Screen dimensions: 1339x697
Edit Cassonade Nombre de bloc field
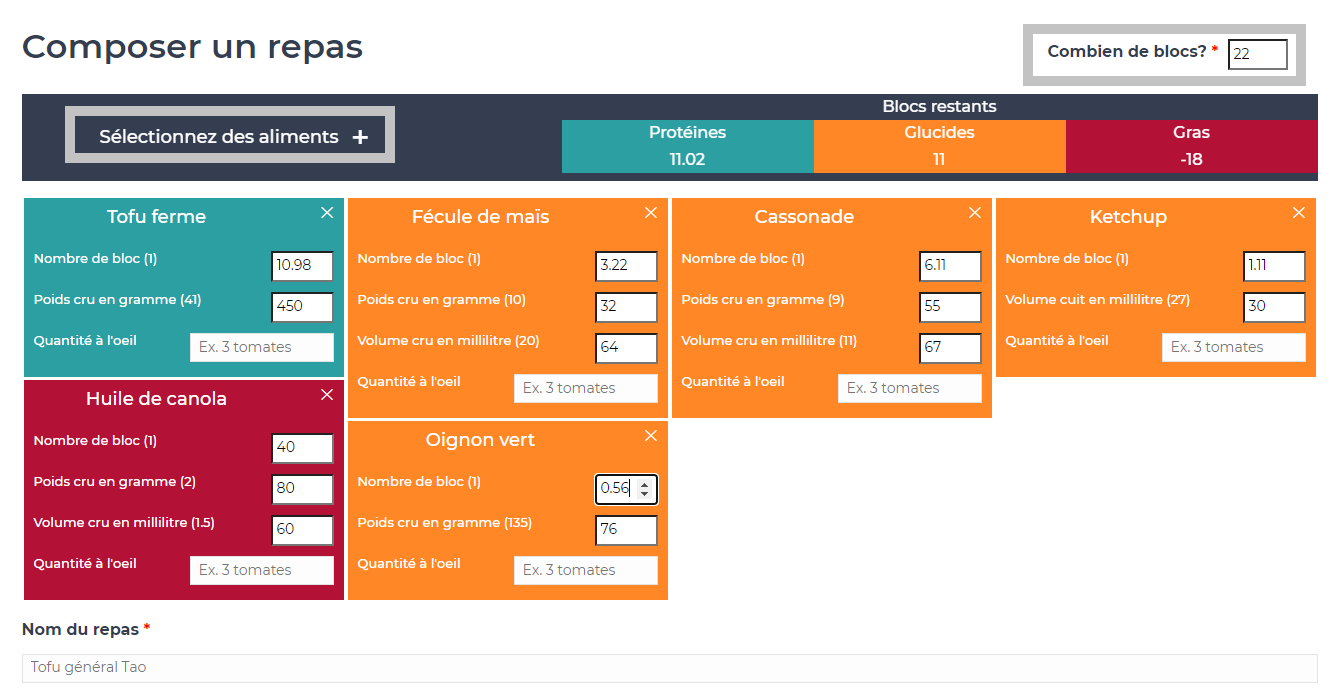coord(950,266)
